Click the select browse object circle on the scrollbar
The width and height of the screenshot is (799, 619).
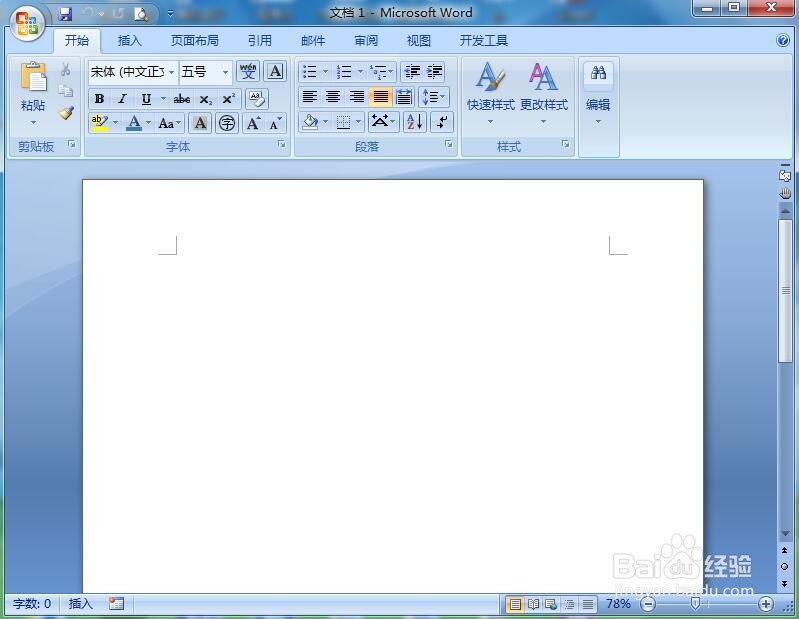coord(784,567)
